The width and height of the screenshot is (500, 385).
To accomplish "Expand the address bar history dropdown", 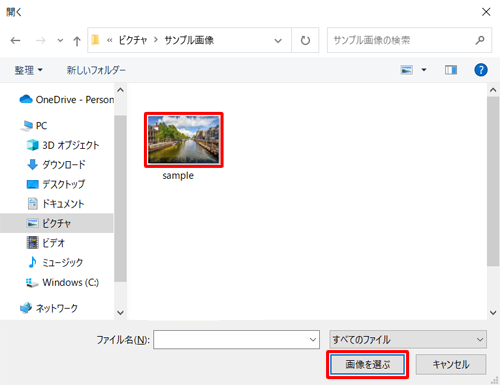I will point(278,41).
